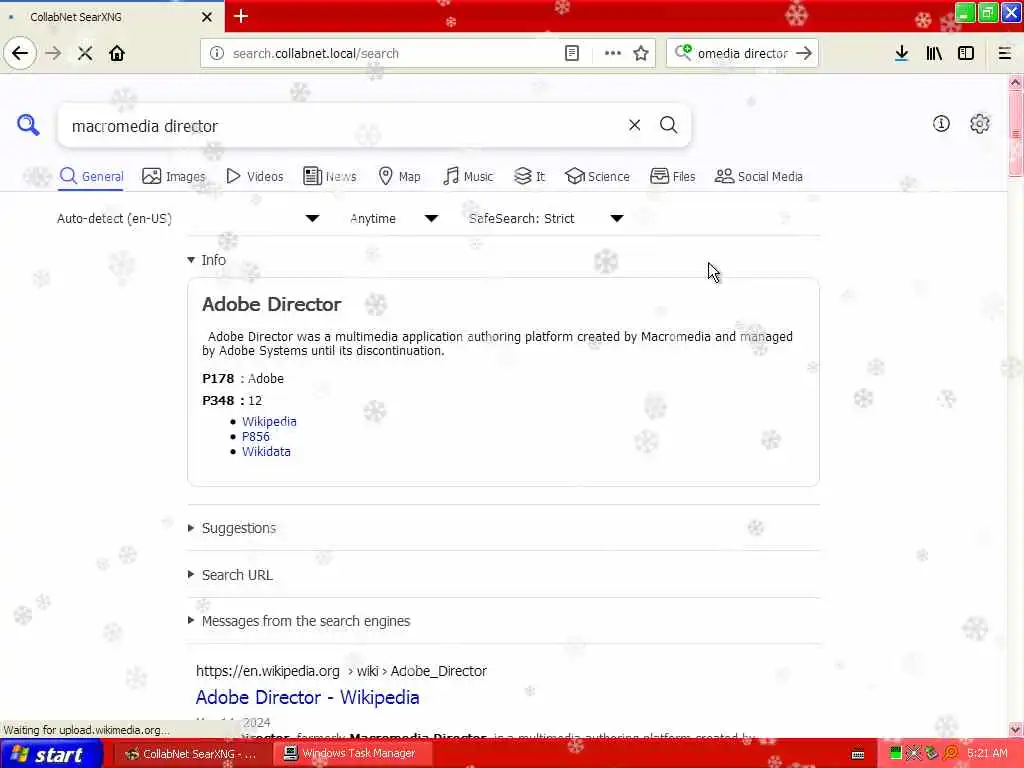Expand Messages from the search engines
The image size is (1024, 768).
point(299,621)
